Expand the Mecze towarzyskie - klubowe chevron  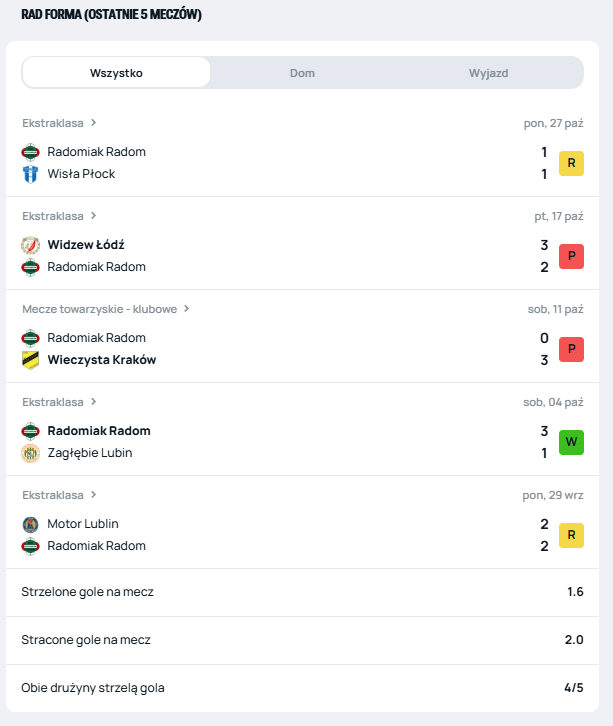click(x=186, y=309)
